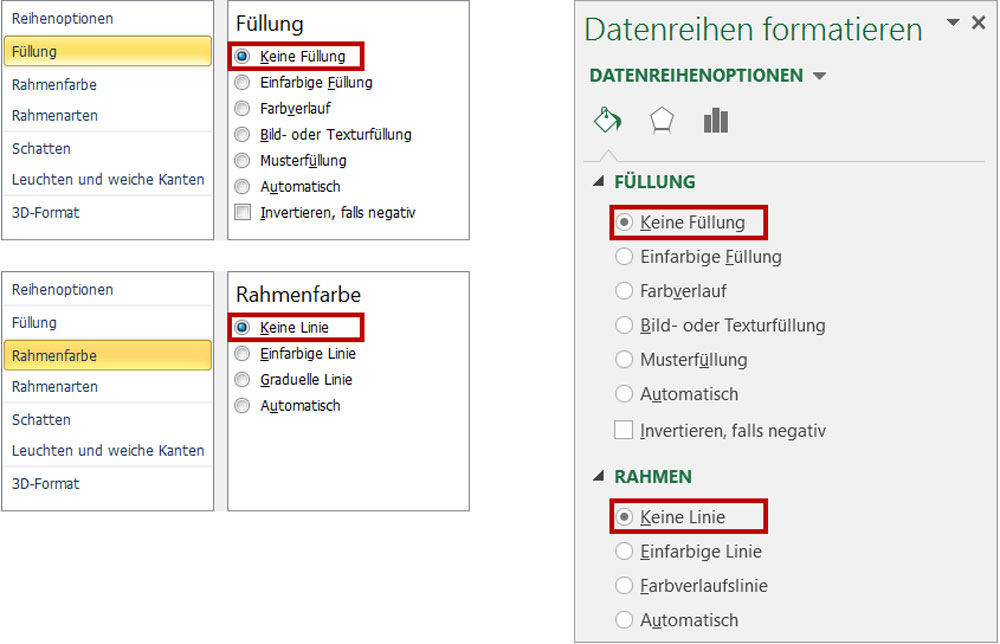Go to 3D-Format in the lower sidebar
This screenshot has width=1000, height=644.
point(45,484)
